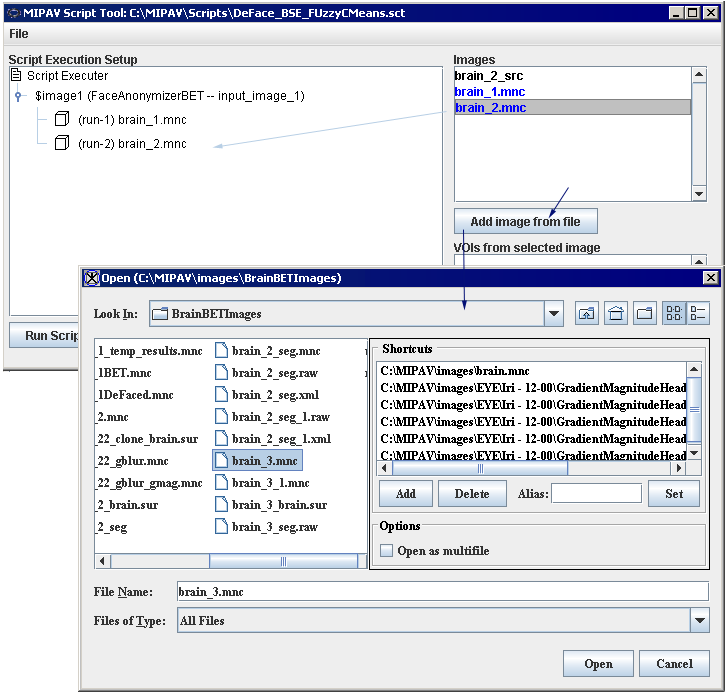Expand the Files of Type dropdown
The width and height of the screenshot is (725, 693).
pyautogui.click(x=699, y=621)
